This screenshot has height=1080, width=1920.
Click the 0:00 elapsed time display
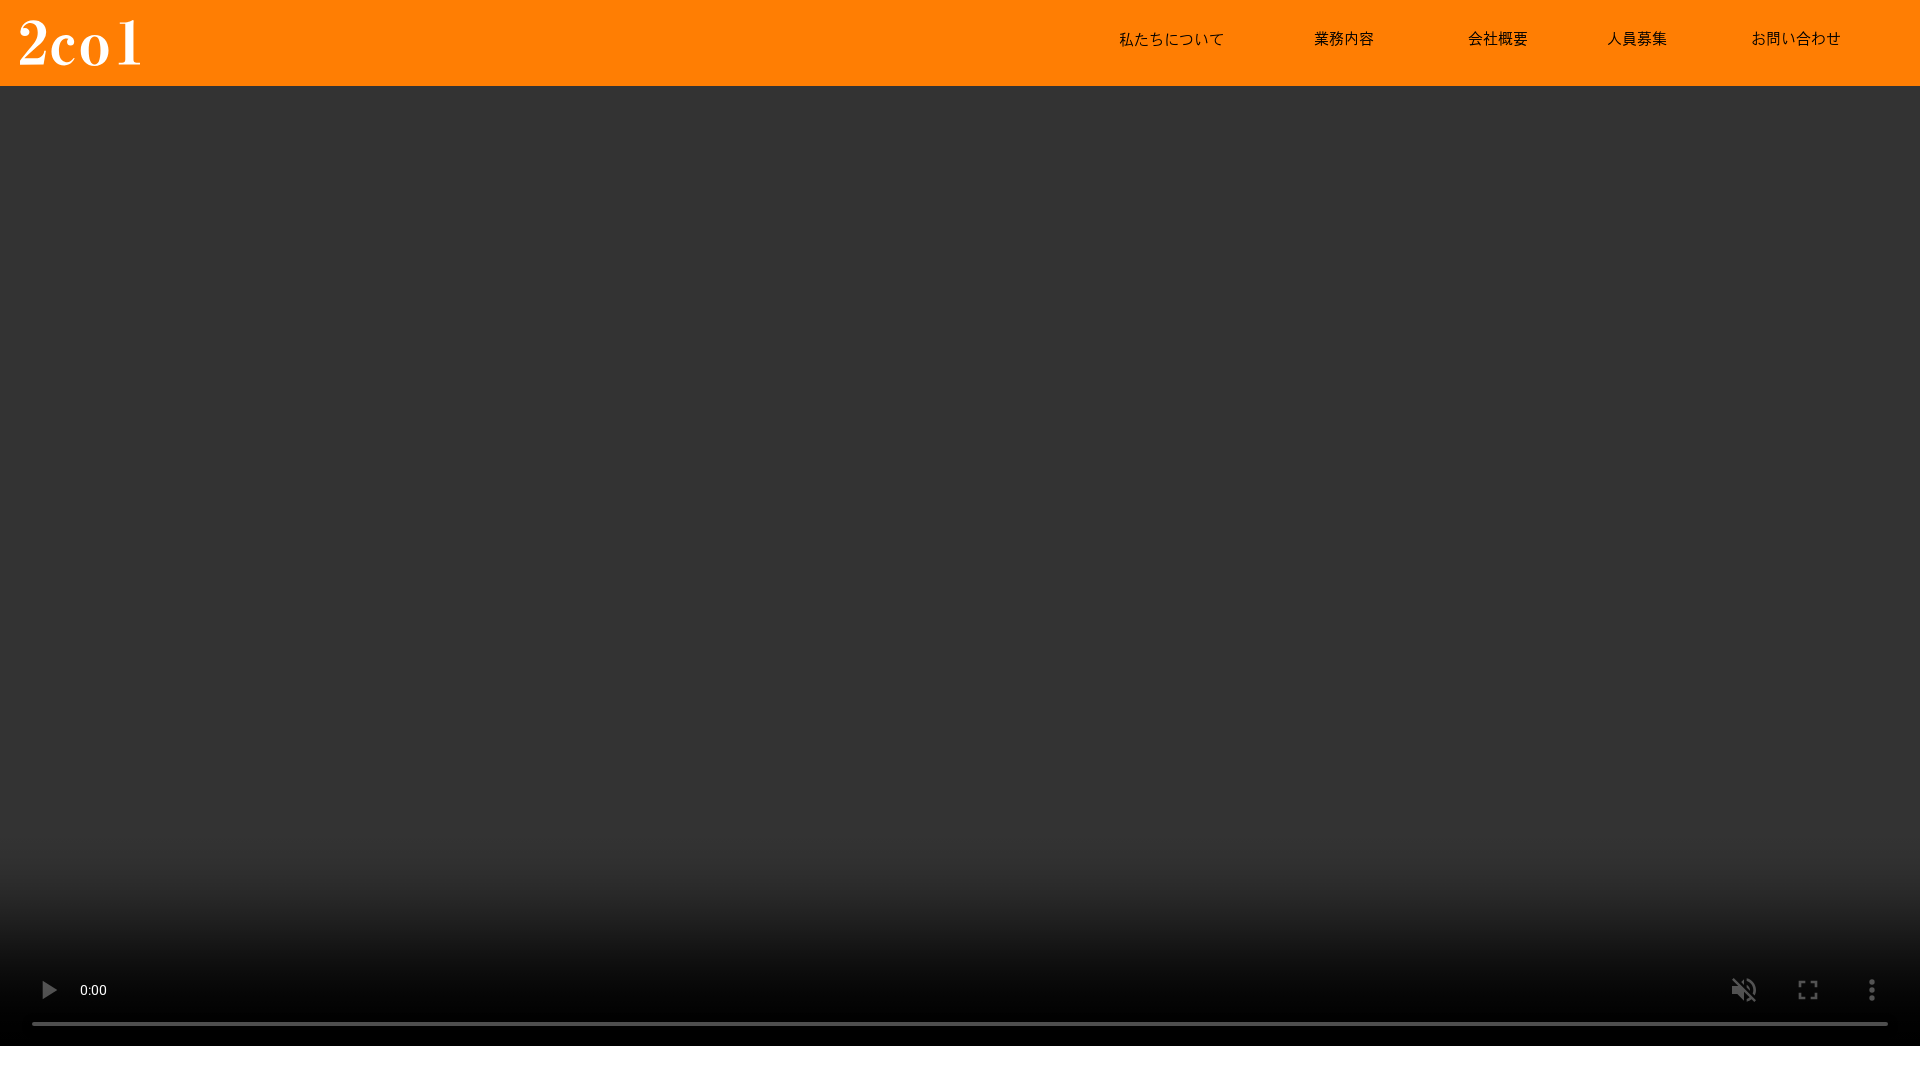[93, 990]
